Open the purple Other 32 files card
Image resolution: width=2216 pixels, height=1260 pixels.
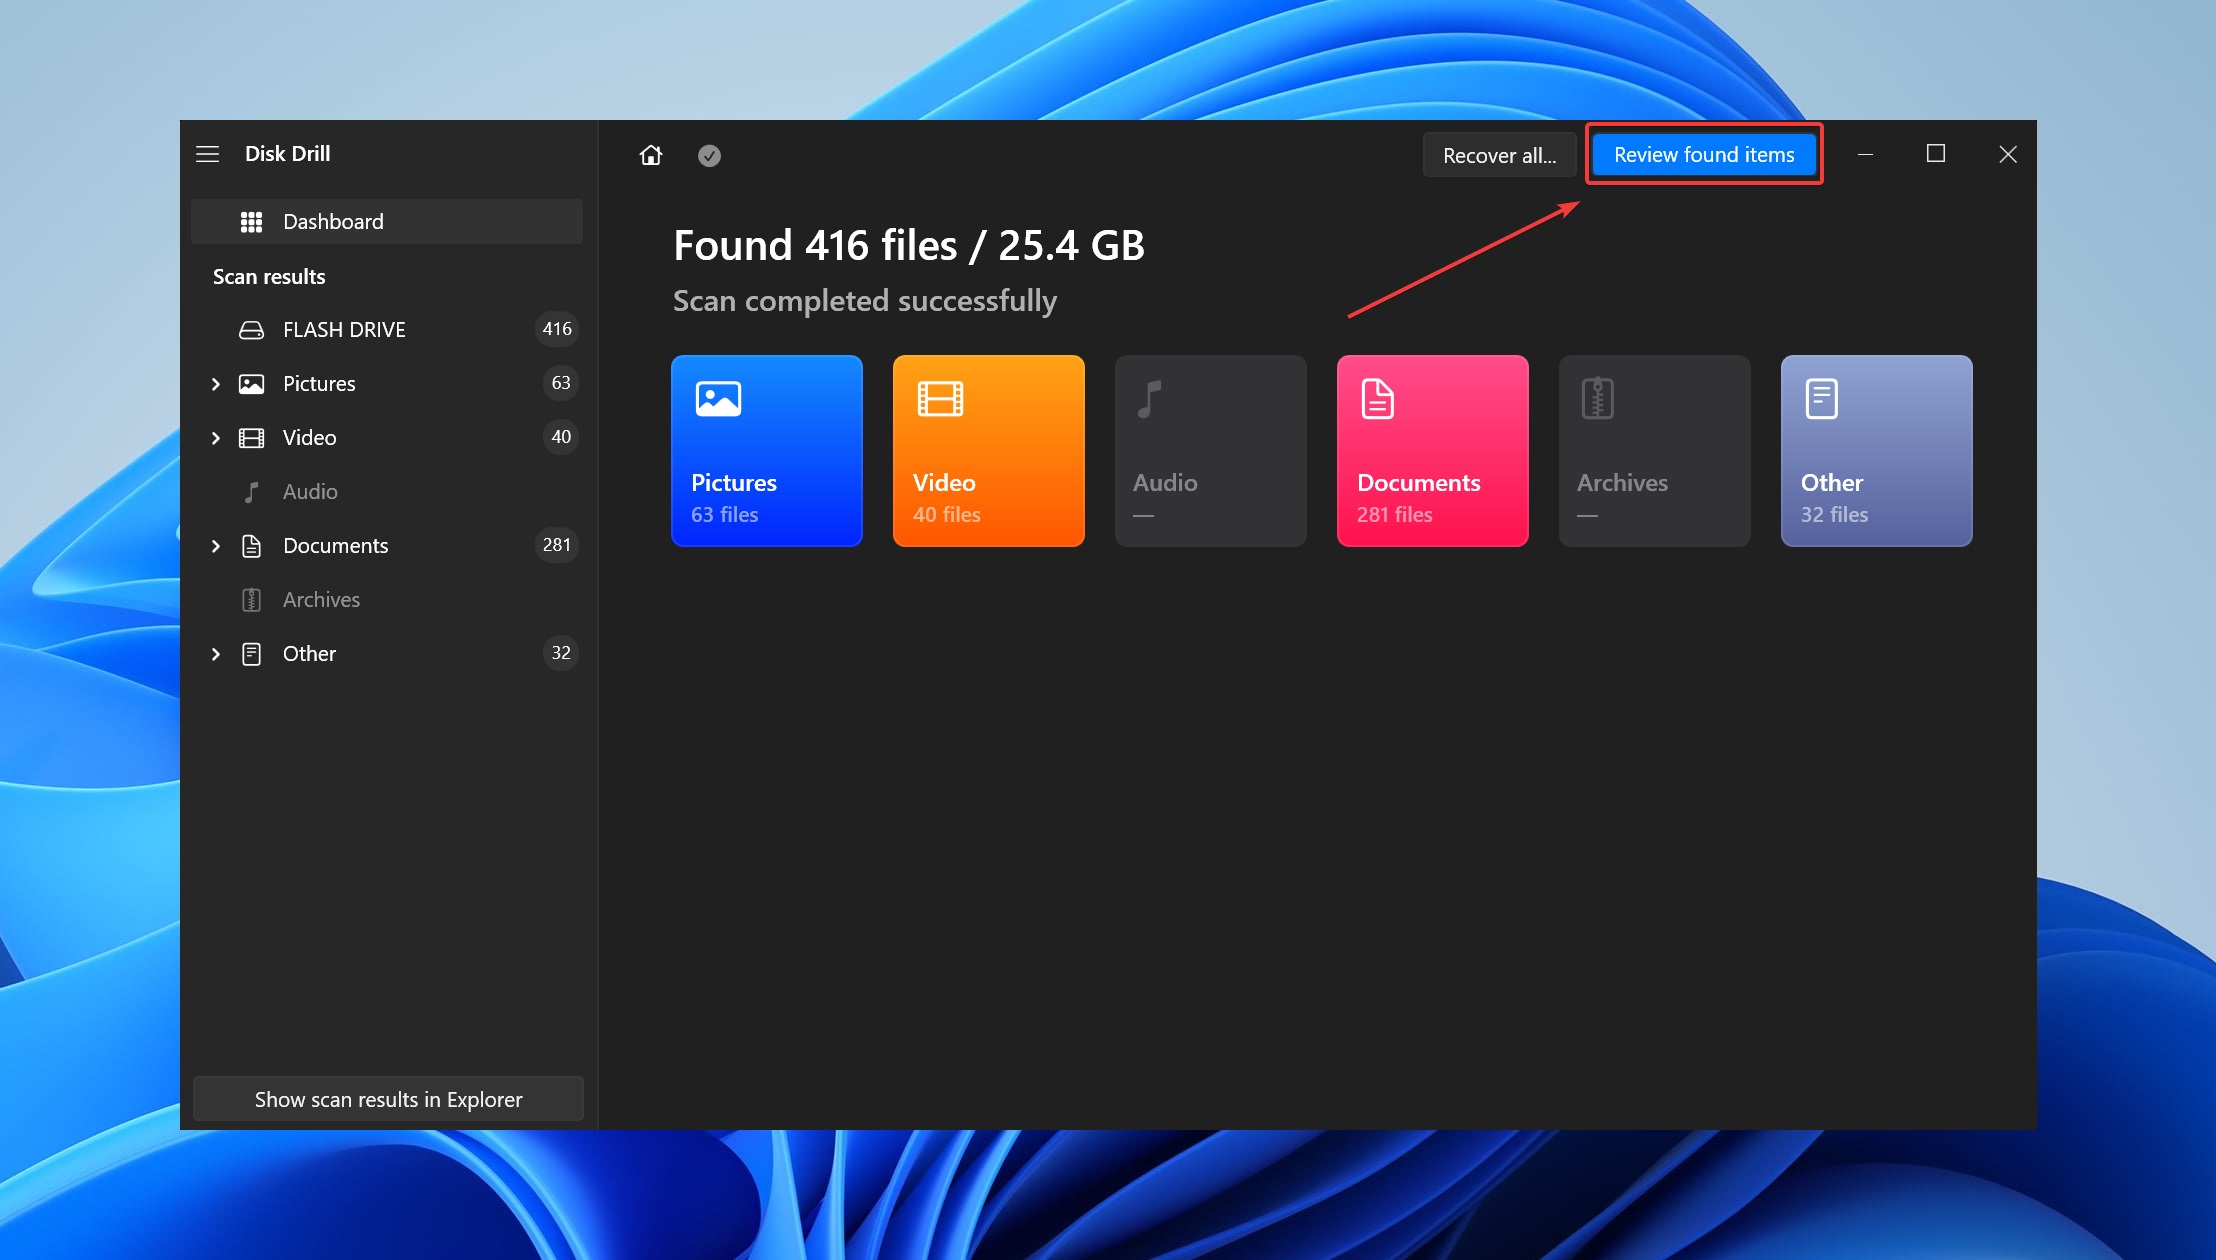tap(1877, 451)
